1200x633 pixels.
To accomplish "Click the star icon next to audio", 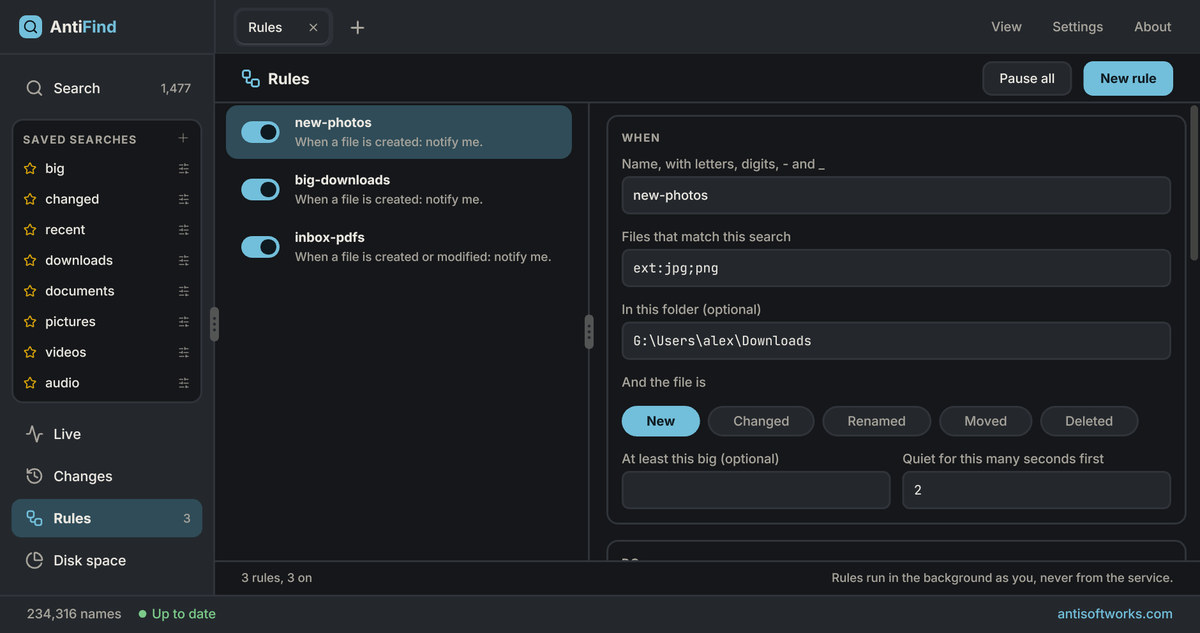I will (x=30, y=383).
